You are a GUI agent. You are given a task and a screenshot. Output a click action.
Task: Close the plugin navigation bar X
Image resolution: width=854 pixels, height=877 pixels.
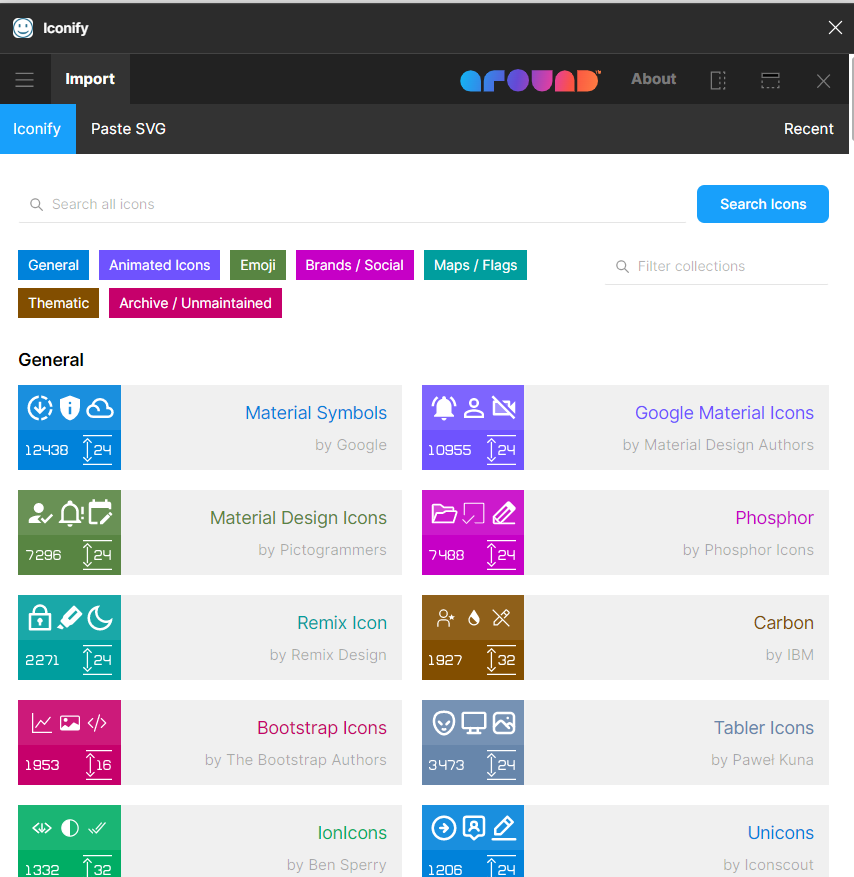[x=823, y=81]
